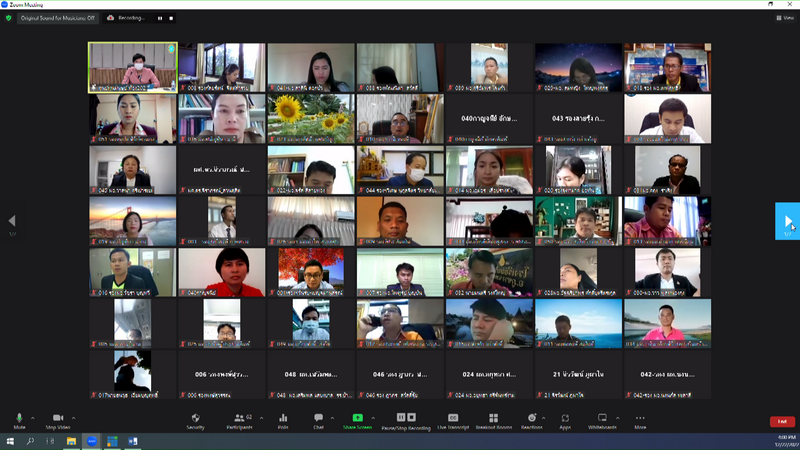The height and width of the screenshot is (450, 800).
Task: Select the Golden Gate bridge background tile
Action: [x=133, y=221]
